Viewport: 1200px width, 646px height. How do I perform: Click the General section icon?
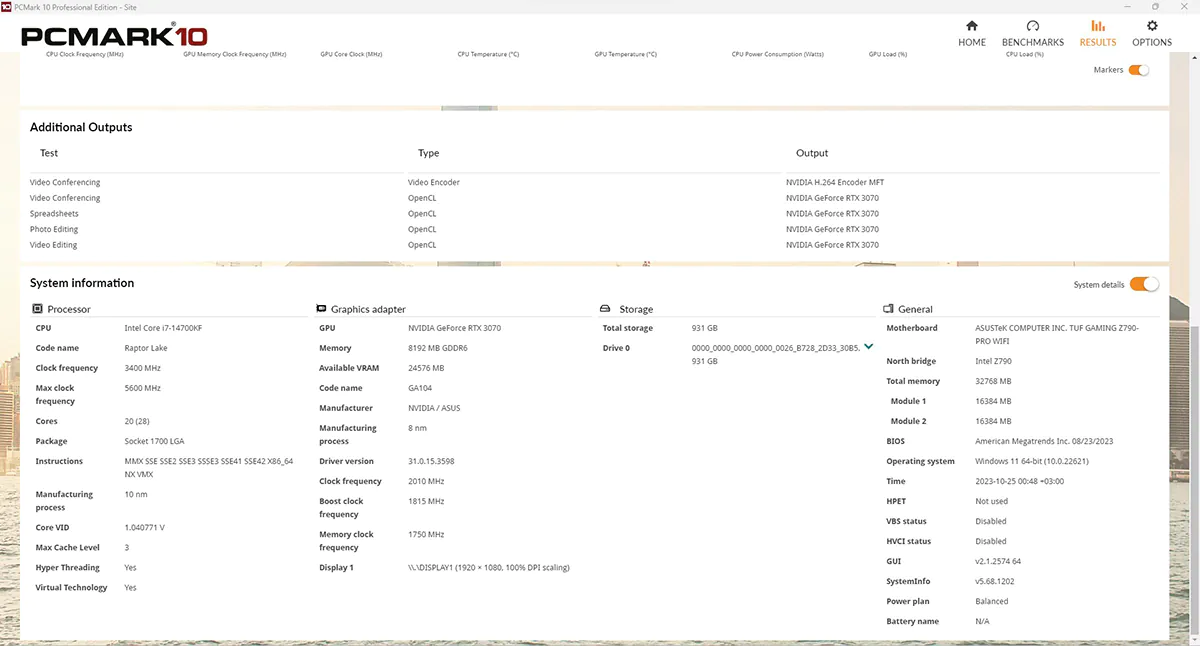tap(888, 309)
